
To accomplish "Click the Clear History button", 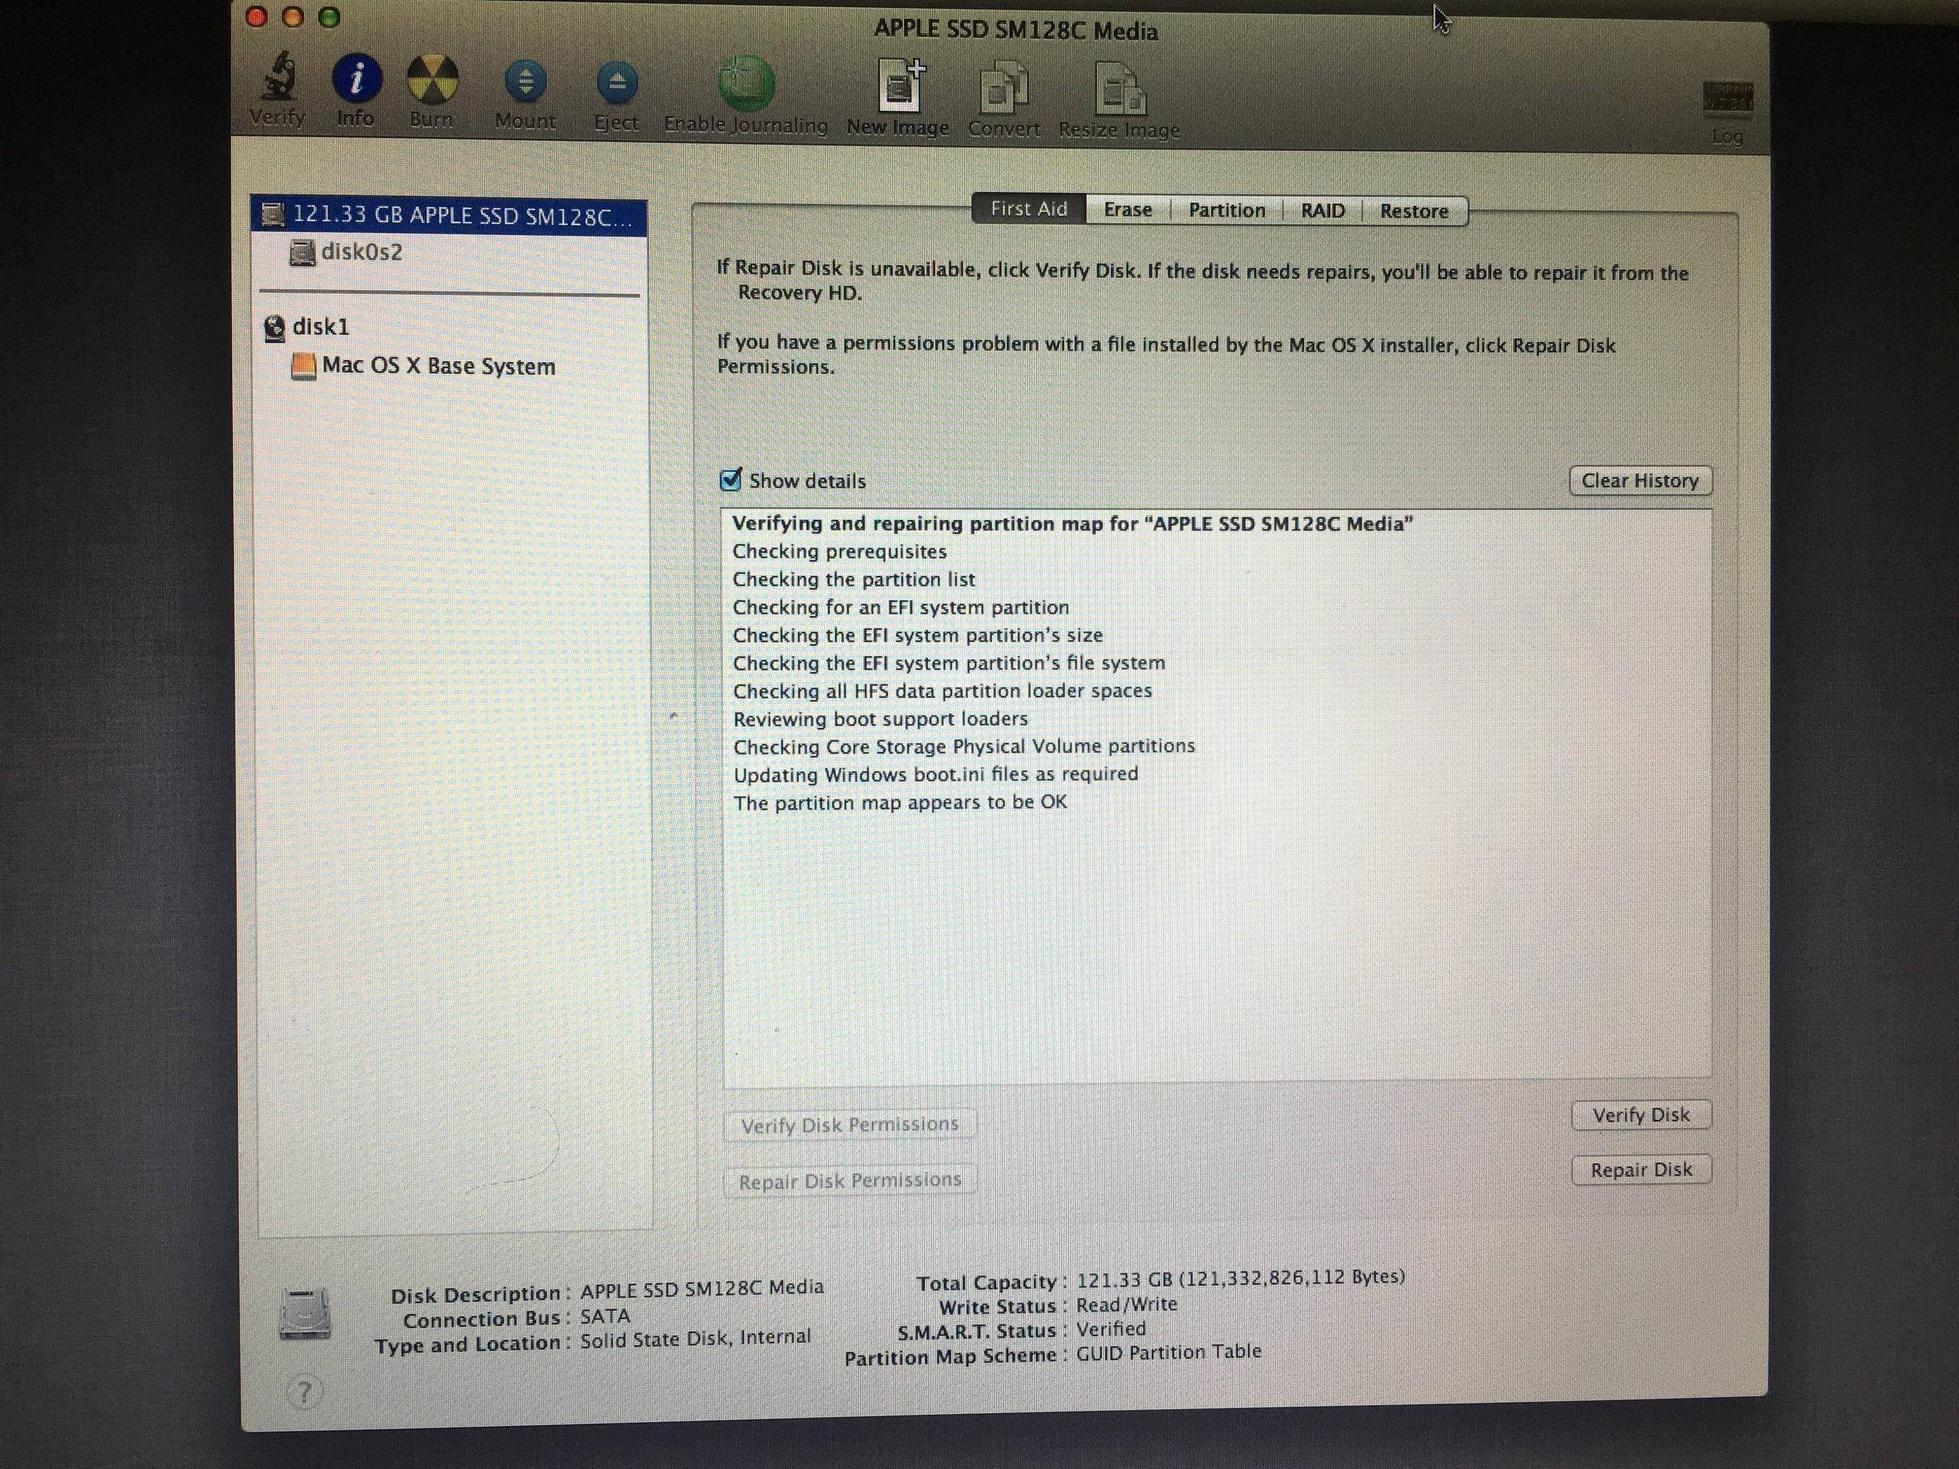I will point(1640,480).
